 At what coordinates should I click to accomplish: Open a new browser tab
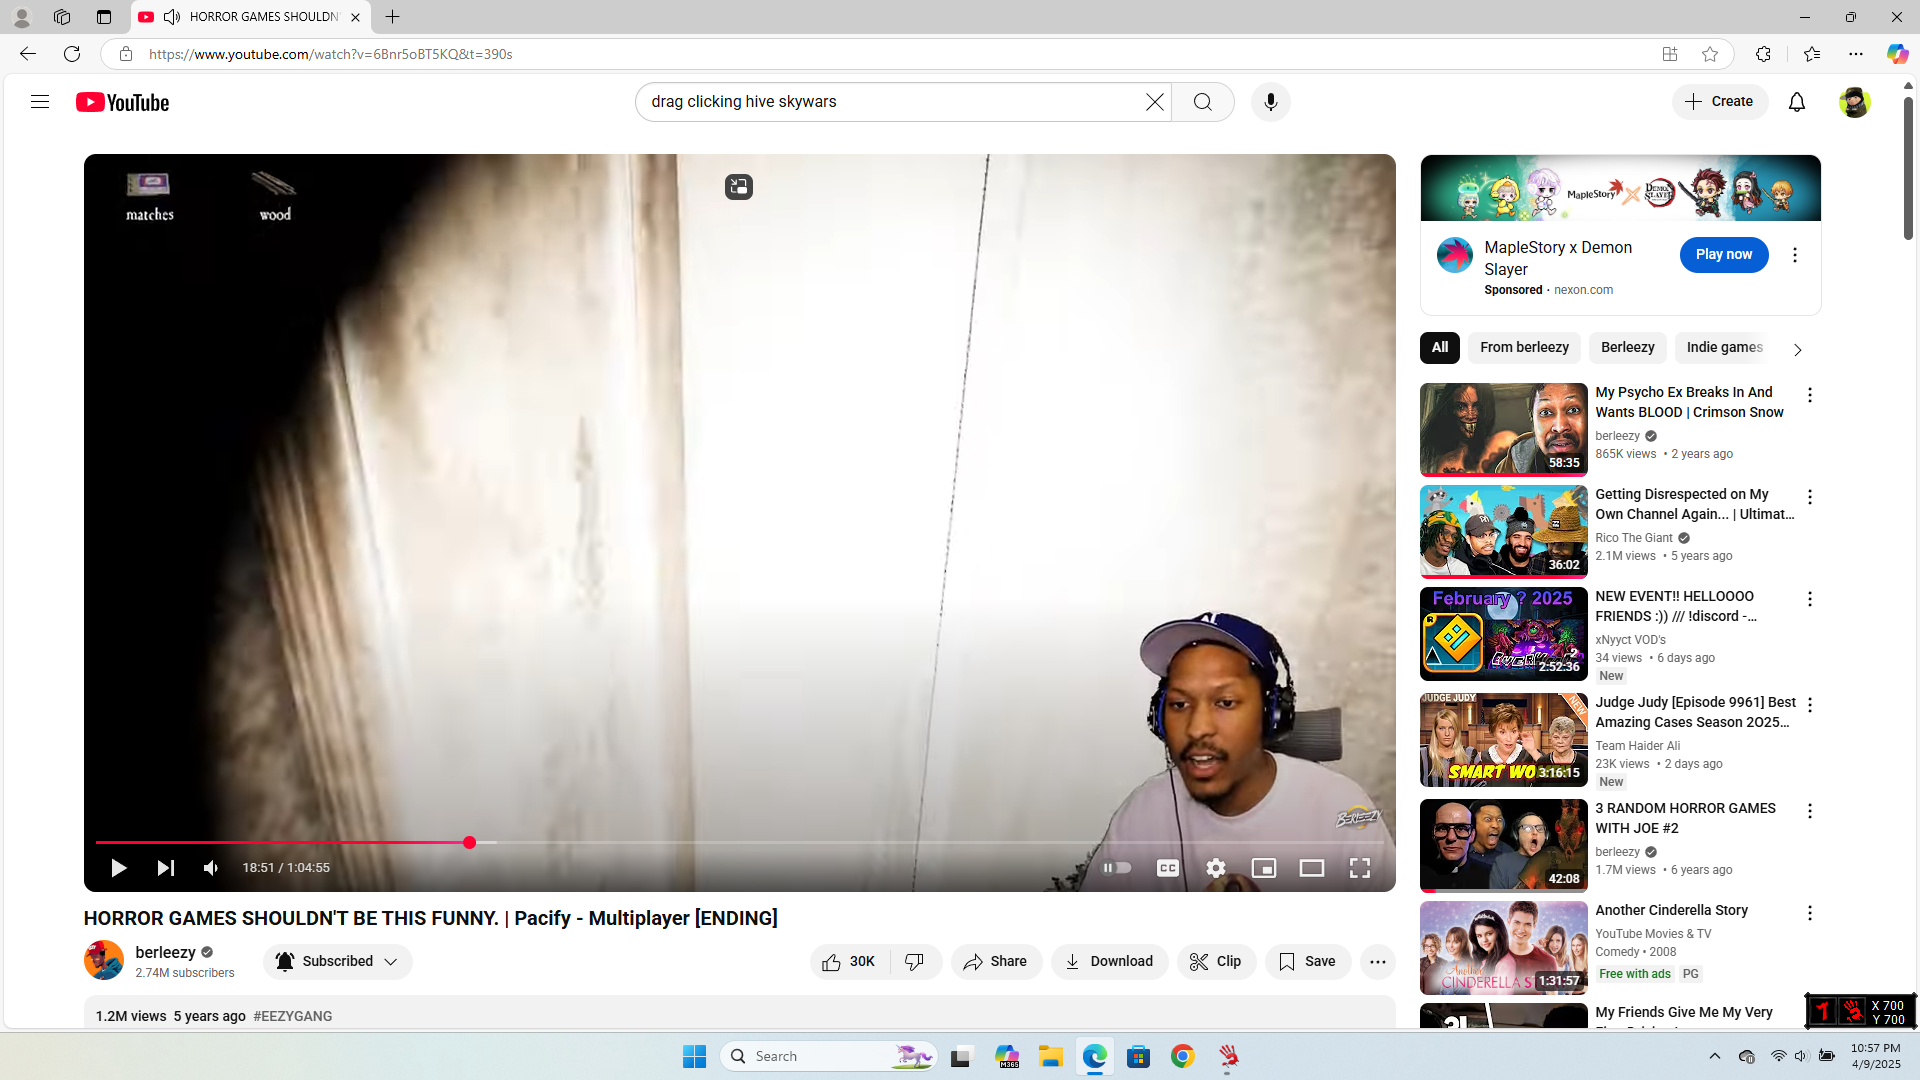393,17
